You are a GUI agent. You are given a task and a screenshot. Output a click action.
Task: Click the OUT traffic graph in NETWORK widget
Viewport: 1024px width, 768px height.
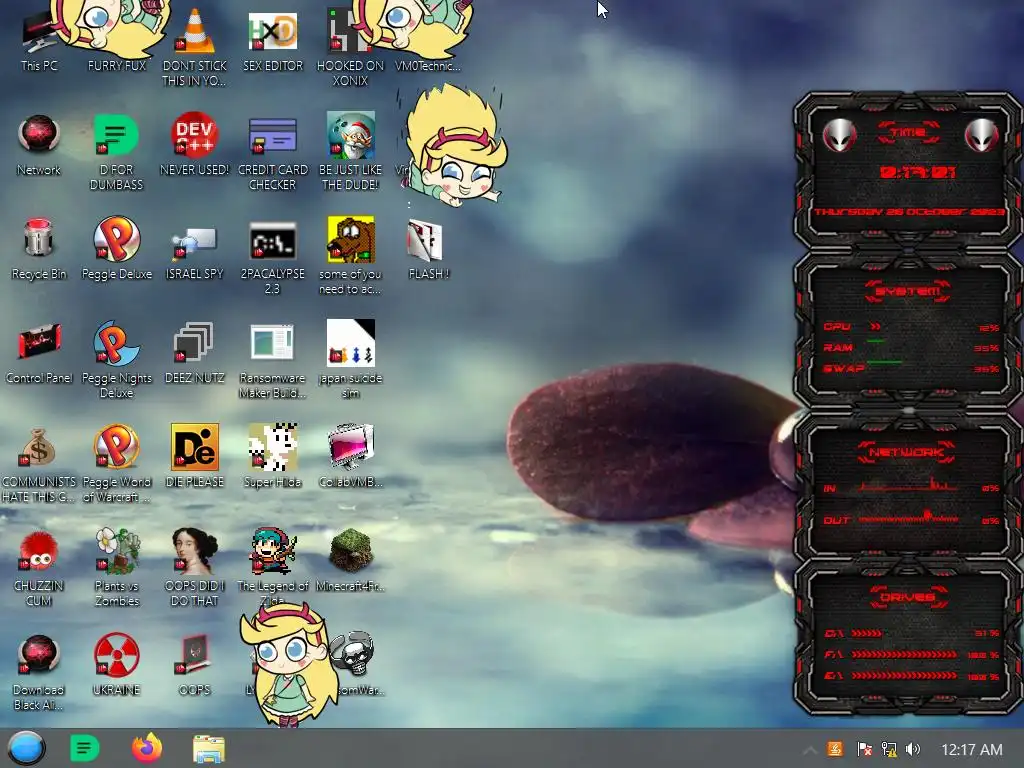(908, 519)
